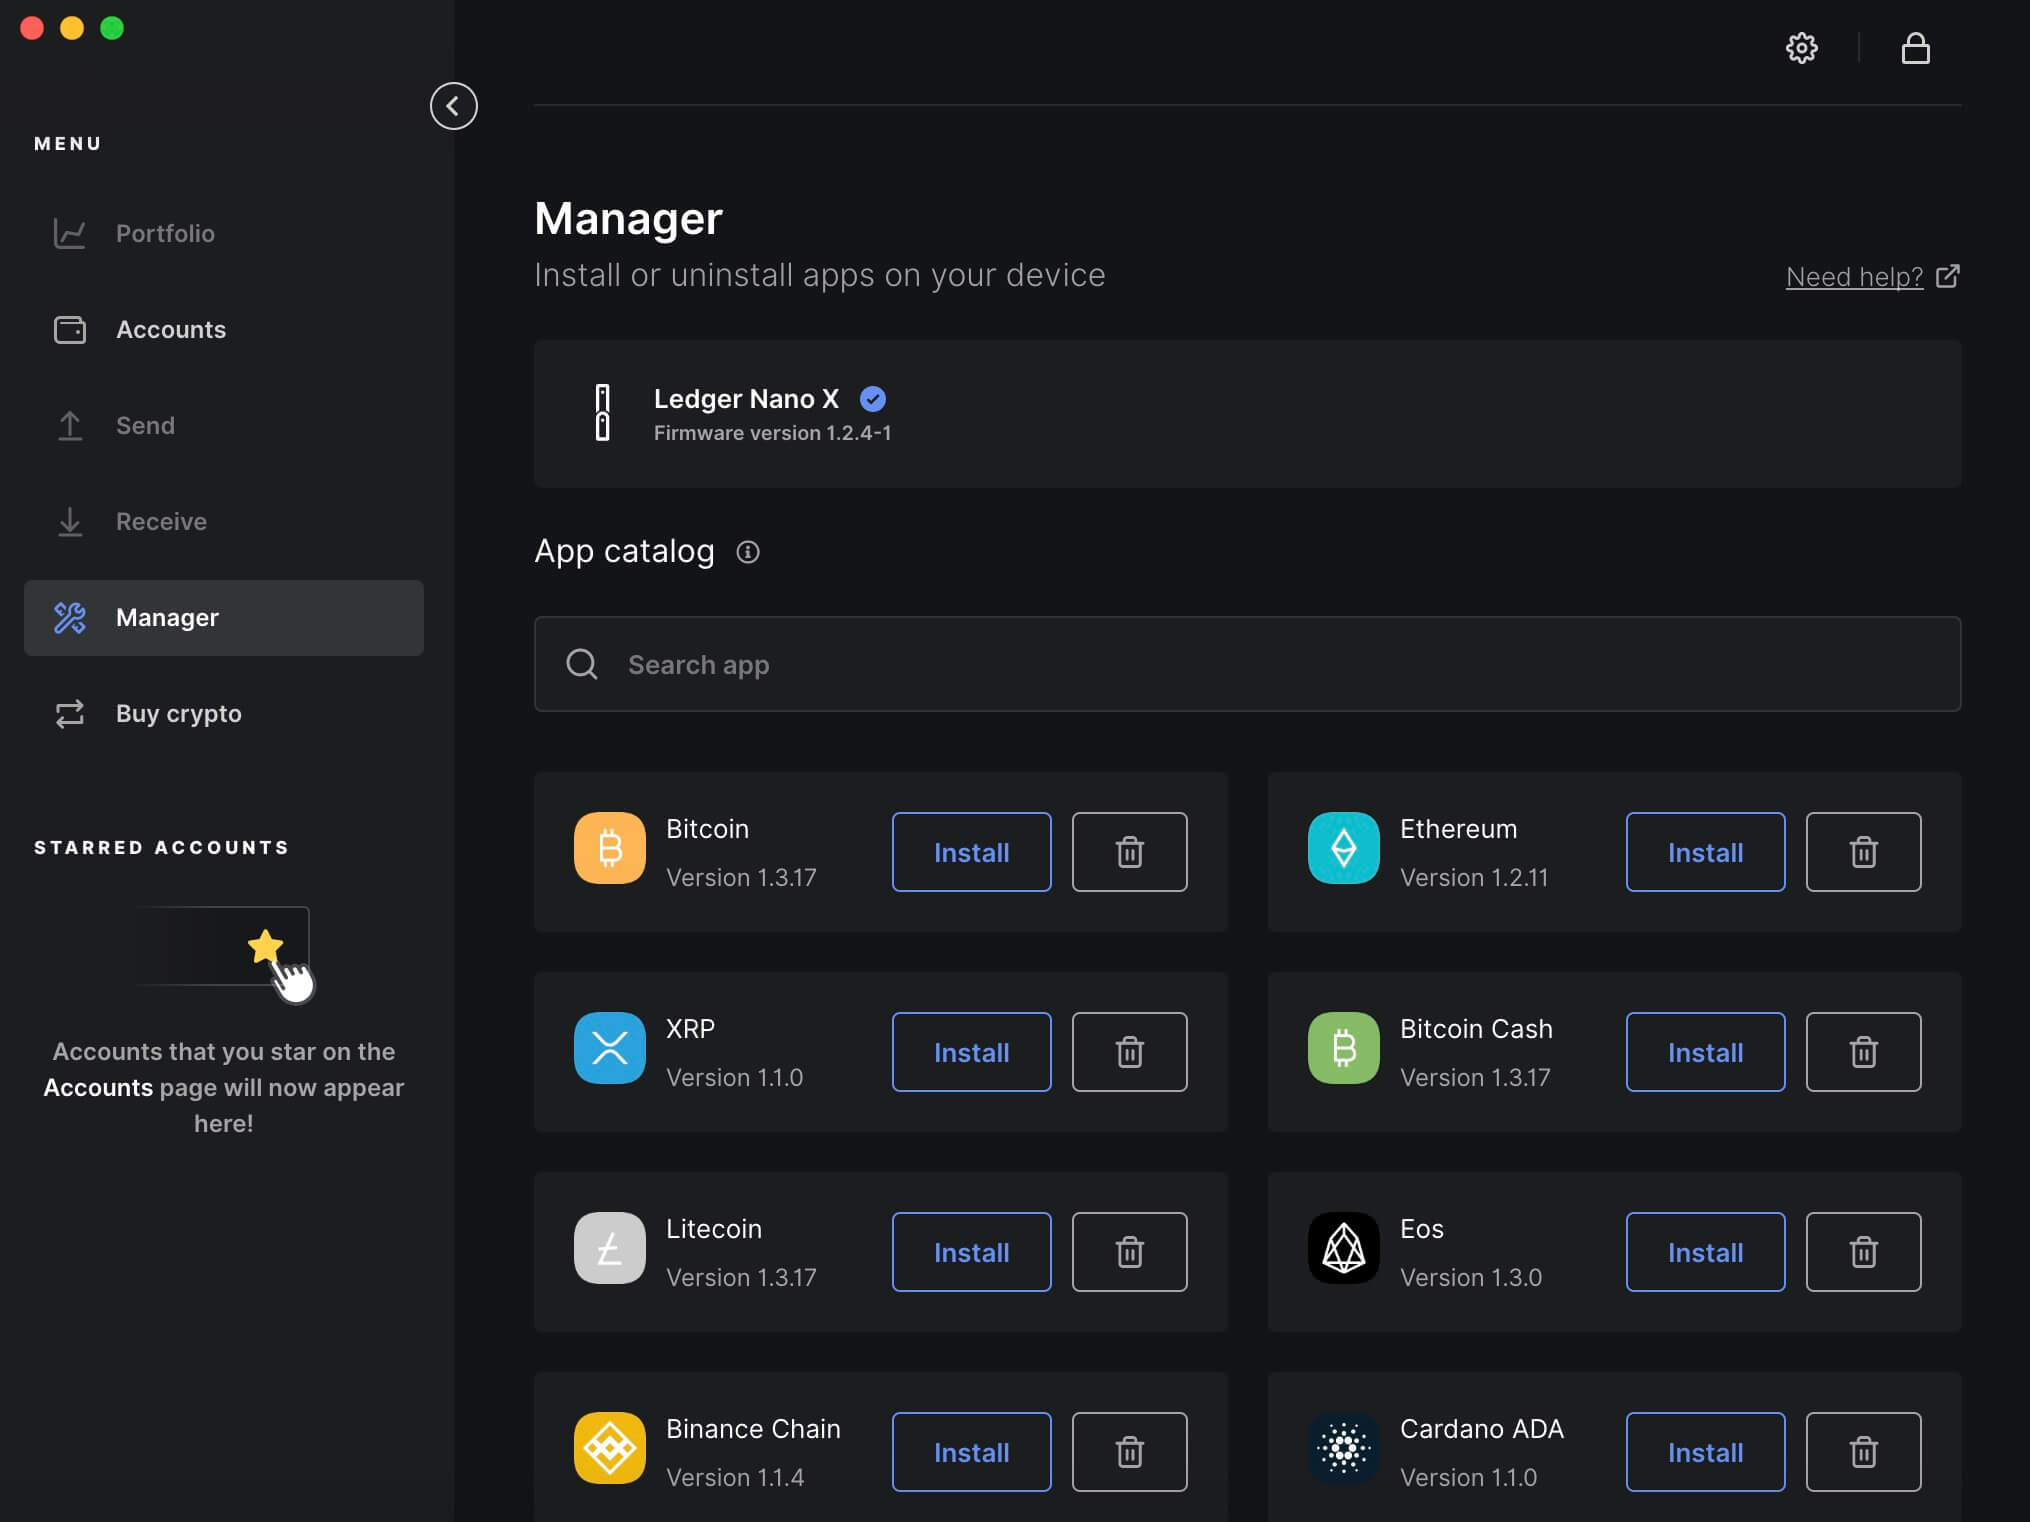Click the external link icon beside Need help
2030x1522 pixels.
pos(1947,276)
